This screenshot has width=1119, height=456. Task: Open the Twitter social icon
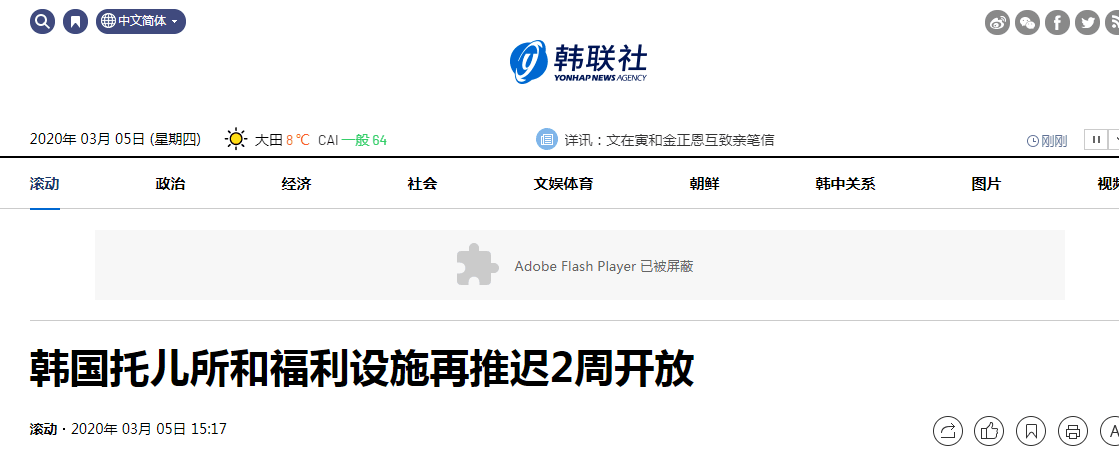pyautogui.click(x=1088, y=22)
